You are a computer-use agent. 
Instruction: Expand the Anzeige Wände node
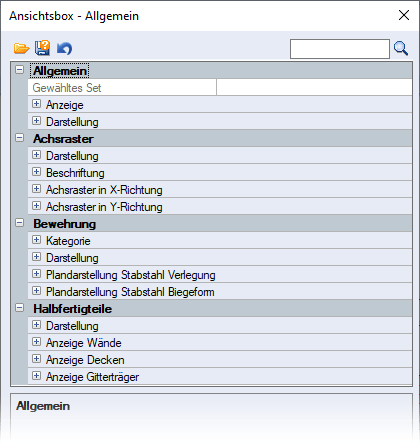(37, 342)
